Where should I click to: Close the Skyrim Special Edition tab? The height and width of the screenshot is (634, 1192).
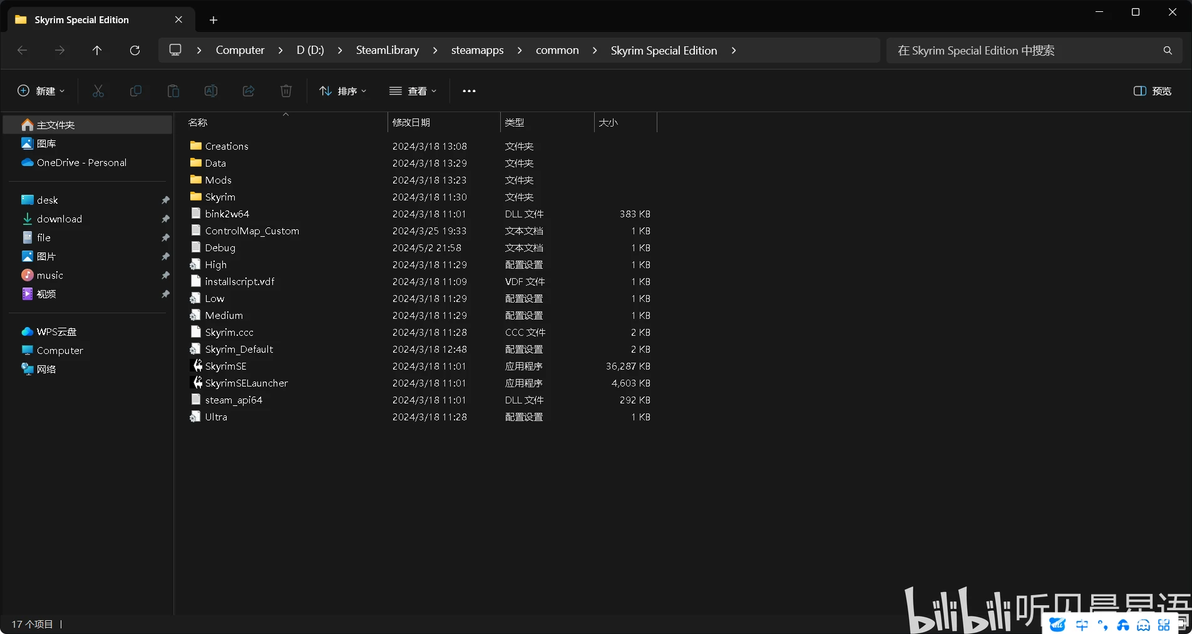(x=179, y=20)
